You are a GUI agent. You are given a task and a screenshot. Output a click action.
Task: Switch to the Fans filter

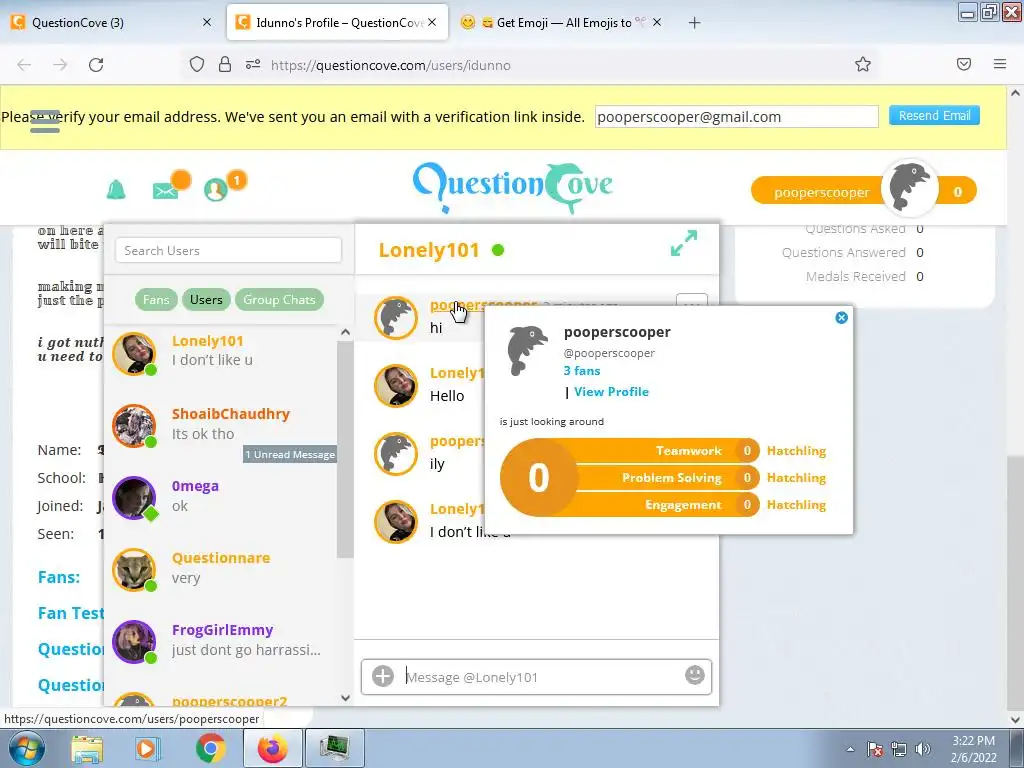tap(156, 300)
